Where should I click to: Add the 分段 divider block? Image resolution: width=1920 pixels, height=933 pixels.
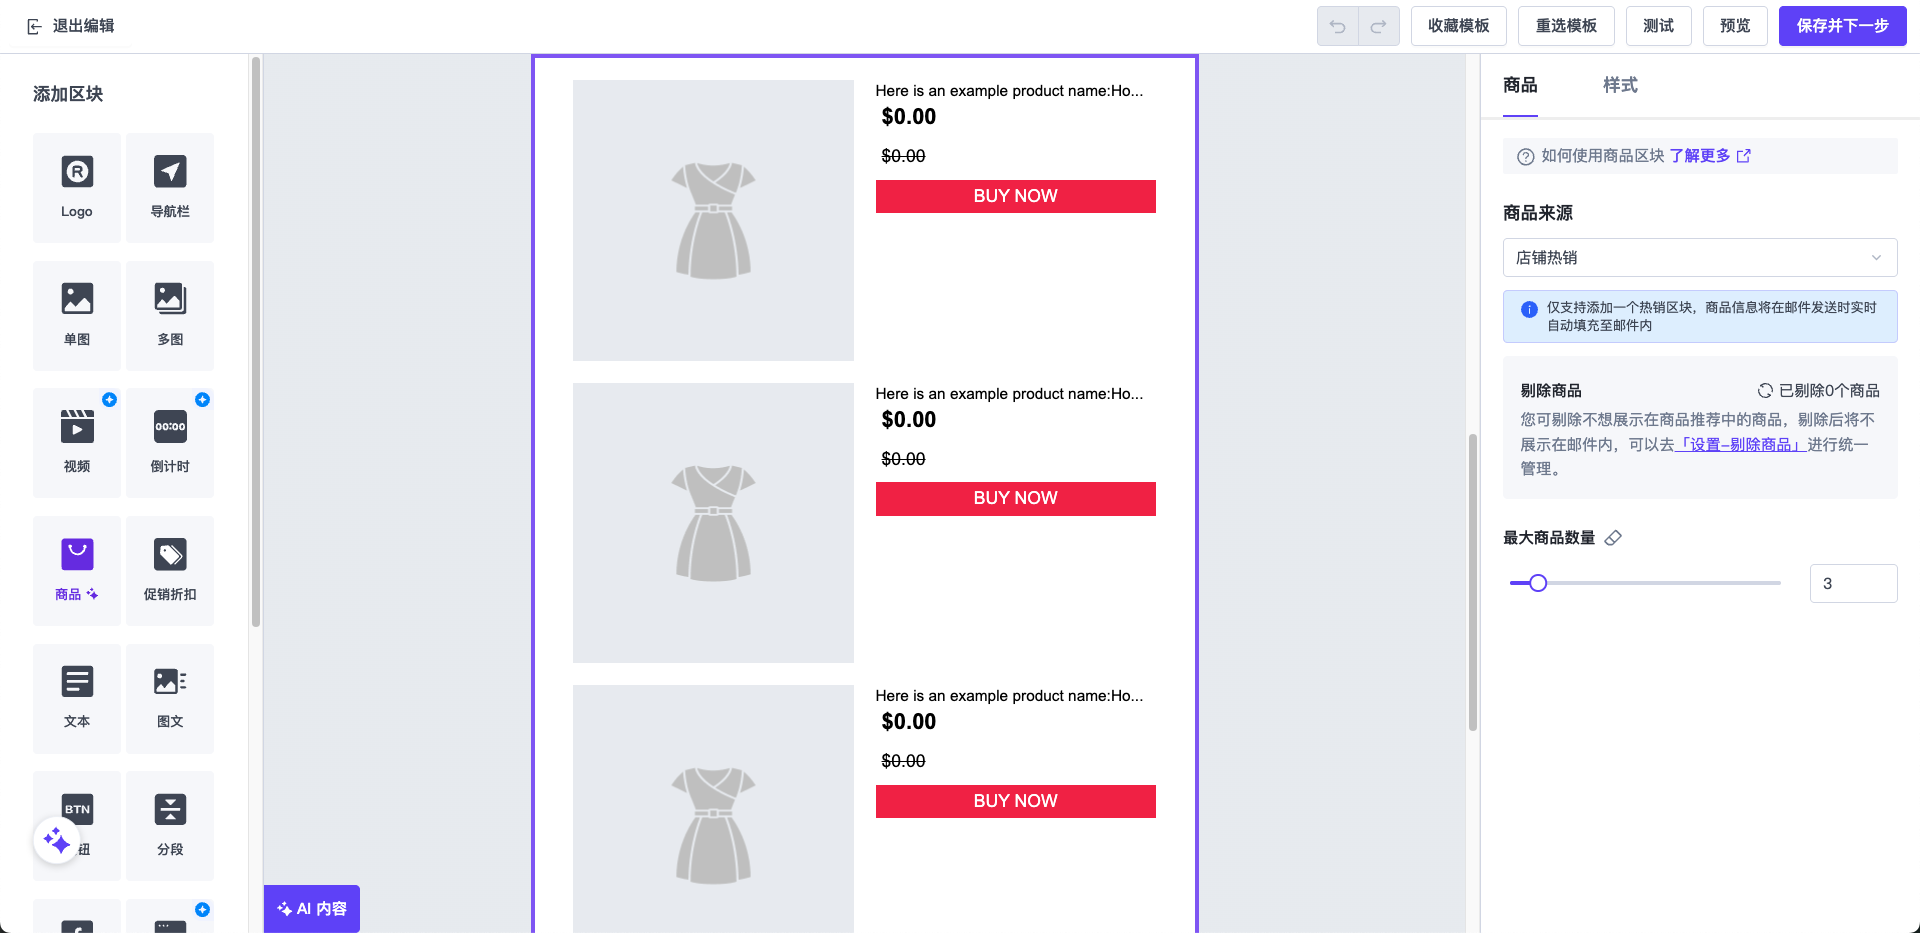(170, 826)
